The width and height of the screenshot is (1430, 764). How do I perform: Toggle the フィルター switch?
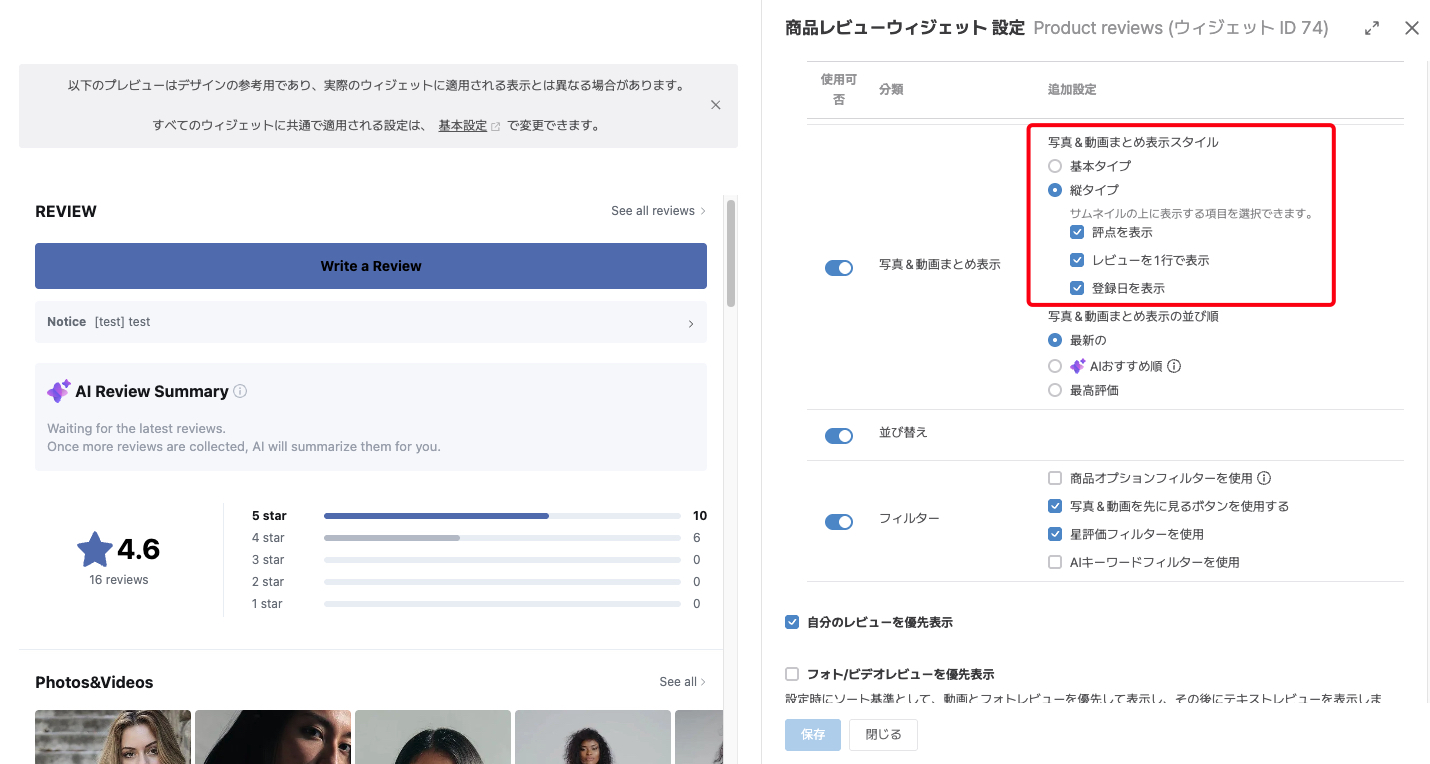click(839, 522)
